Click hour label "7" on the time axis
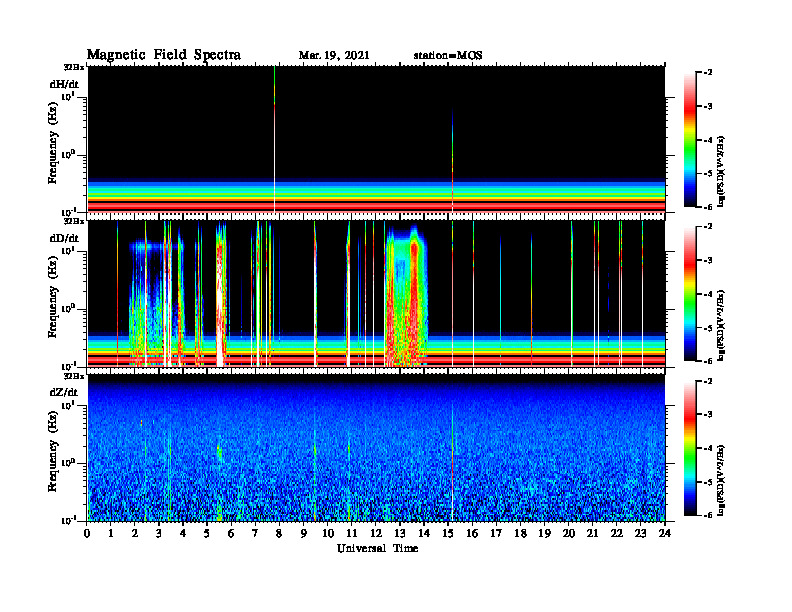 [256, 533]
